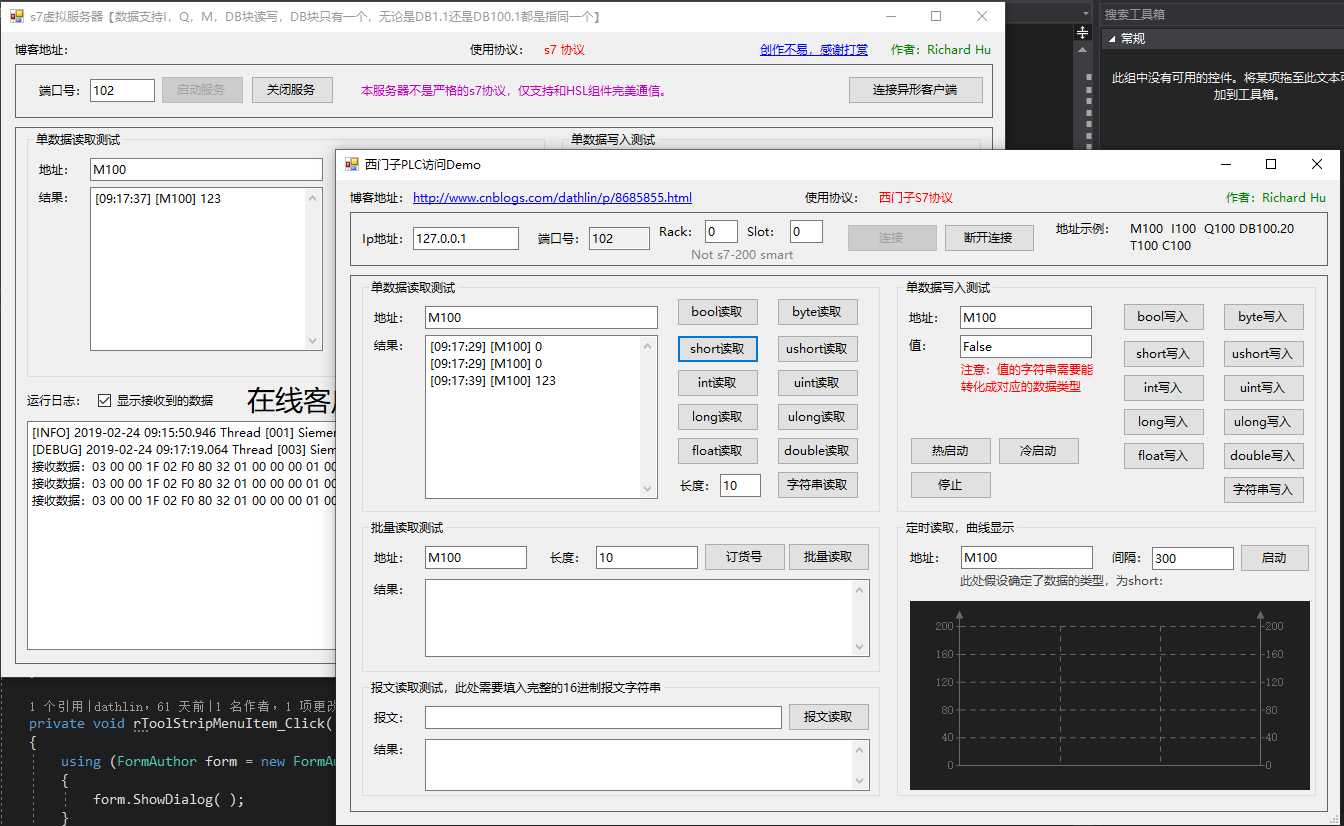Click the float读取 button

click(x=717, y=451)
